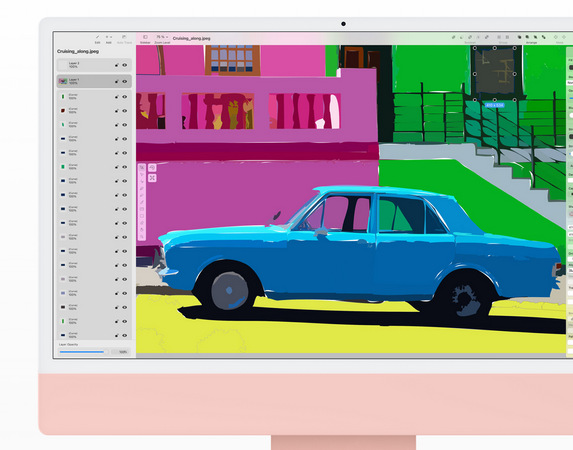Viewport: 573px width, 450px height.
Task: Lock Layer 1 with its padlock icon
Action: 117,81
